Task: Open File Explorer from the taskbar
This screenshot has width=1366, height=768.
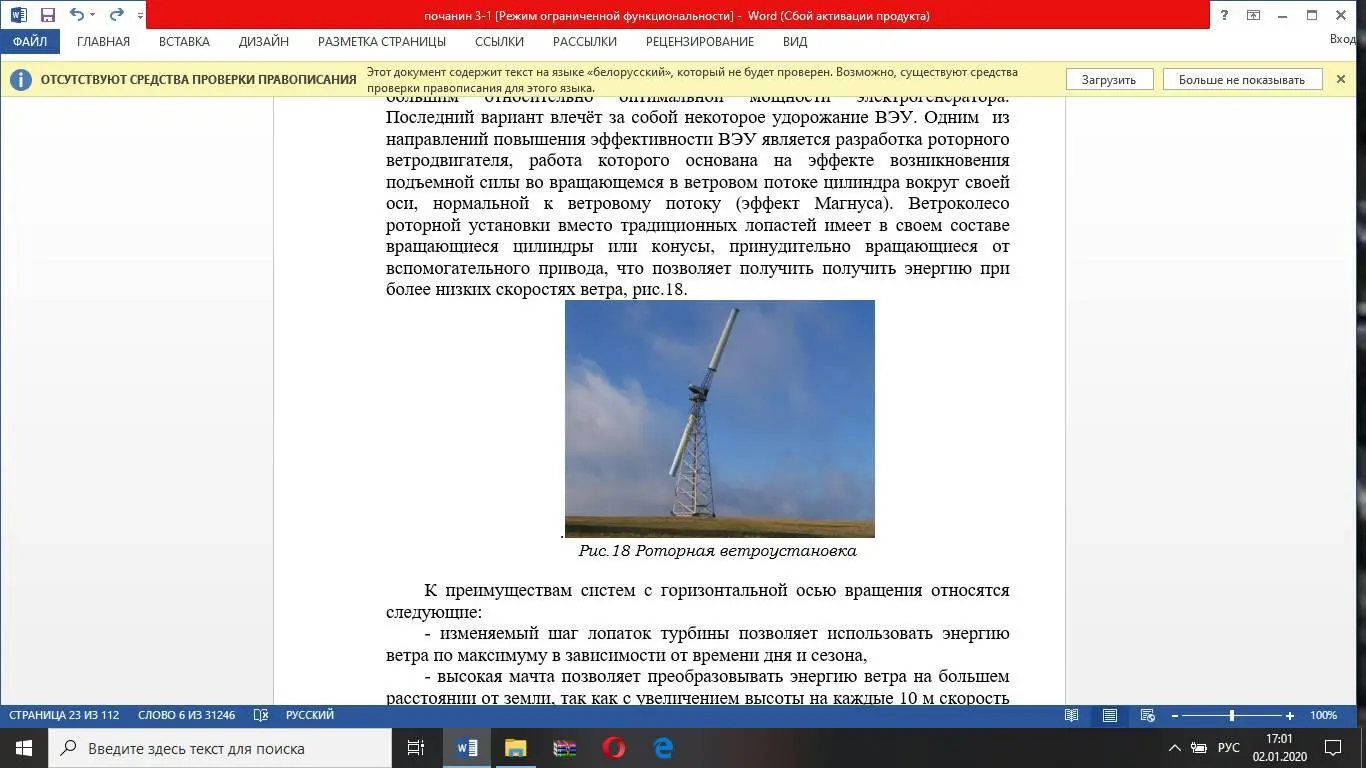Action: pyautogui.click(x=515, y=748)
